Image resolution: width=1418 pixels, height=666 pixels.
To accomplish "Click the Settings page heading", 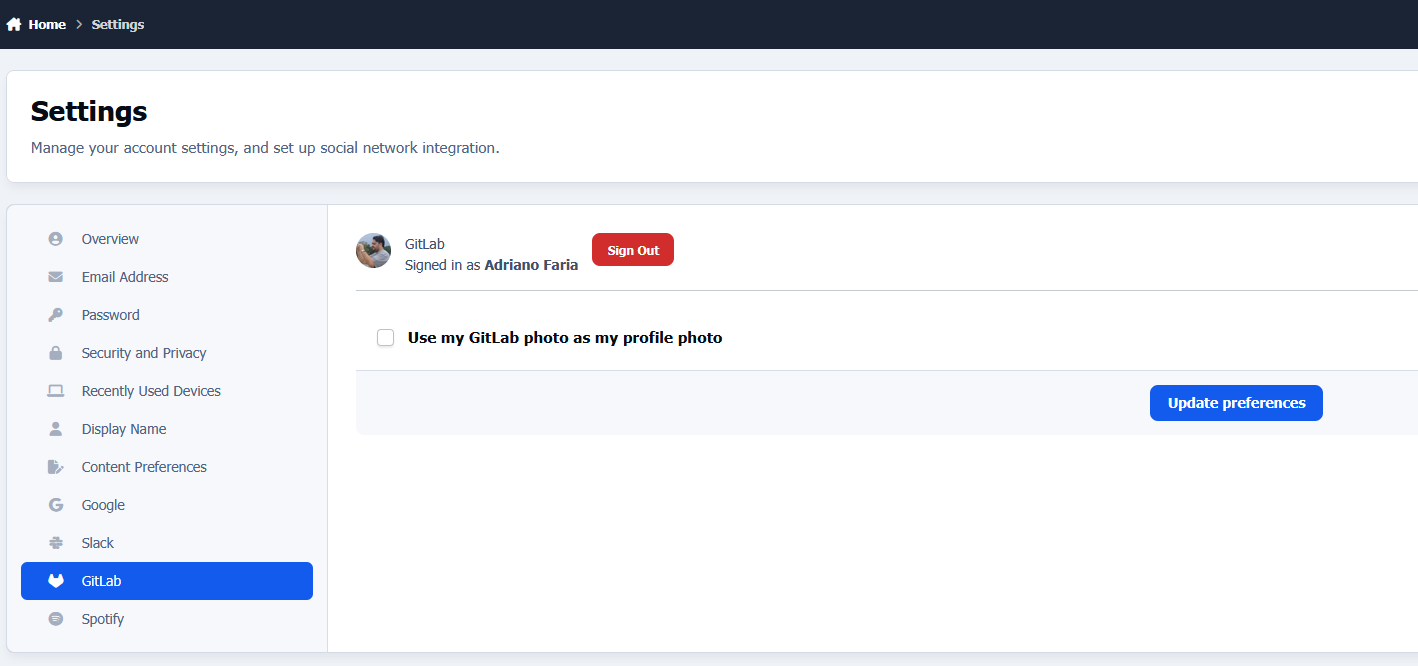I will coord(89,111).
